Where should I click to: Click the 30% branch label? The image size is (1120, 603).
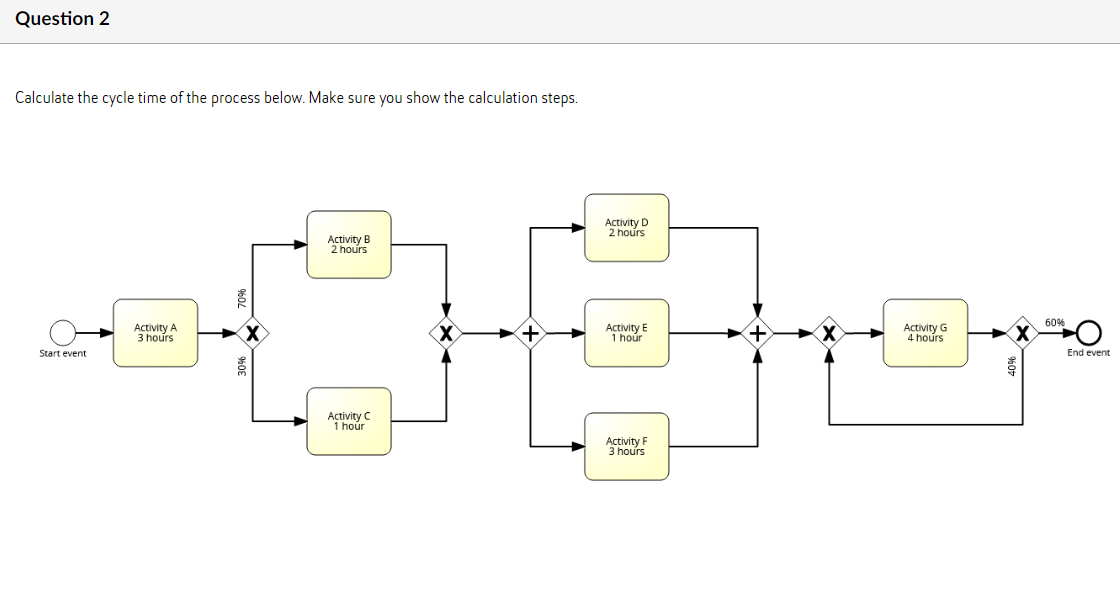[x=241, y=366]
